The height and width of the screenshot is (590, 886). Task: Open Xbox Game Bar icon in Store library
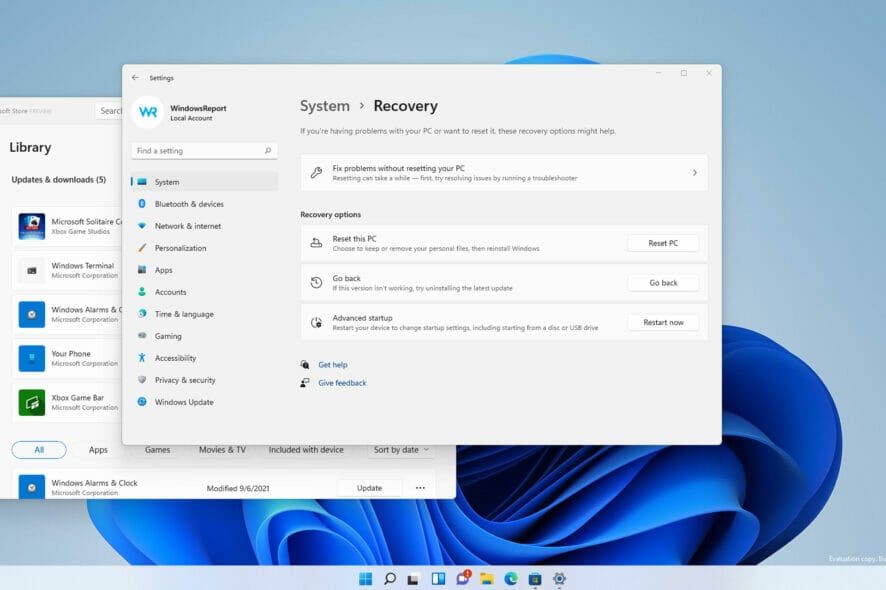(32, 402)
